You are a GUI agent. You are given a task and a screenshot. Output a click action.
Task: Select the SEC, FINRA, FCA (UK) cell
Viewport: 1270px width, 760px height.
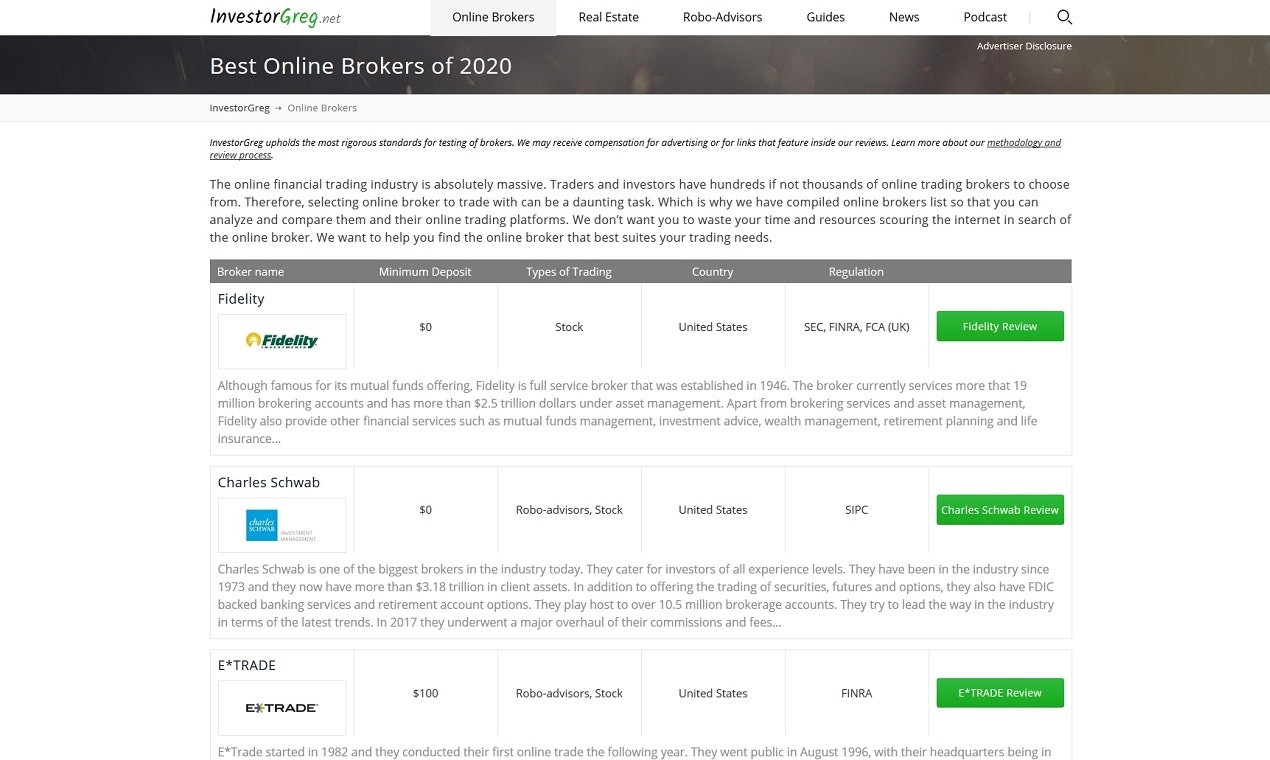coord(857,327)
